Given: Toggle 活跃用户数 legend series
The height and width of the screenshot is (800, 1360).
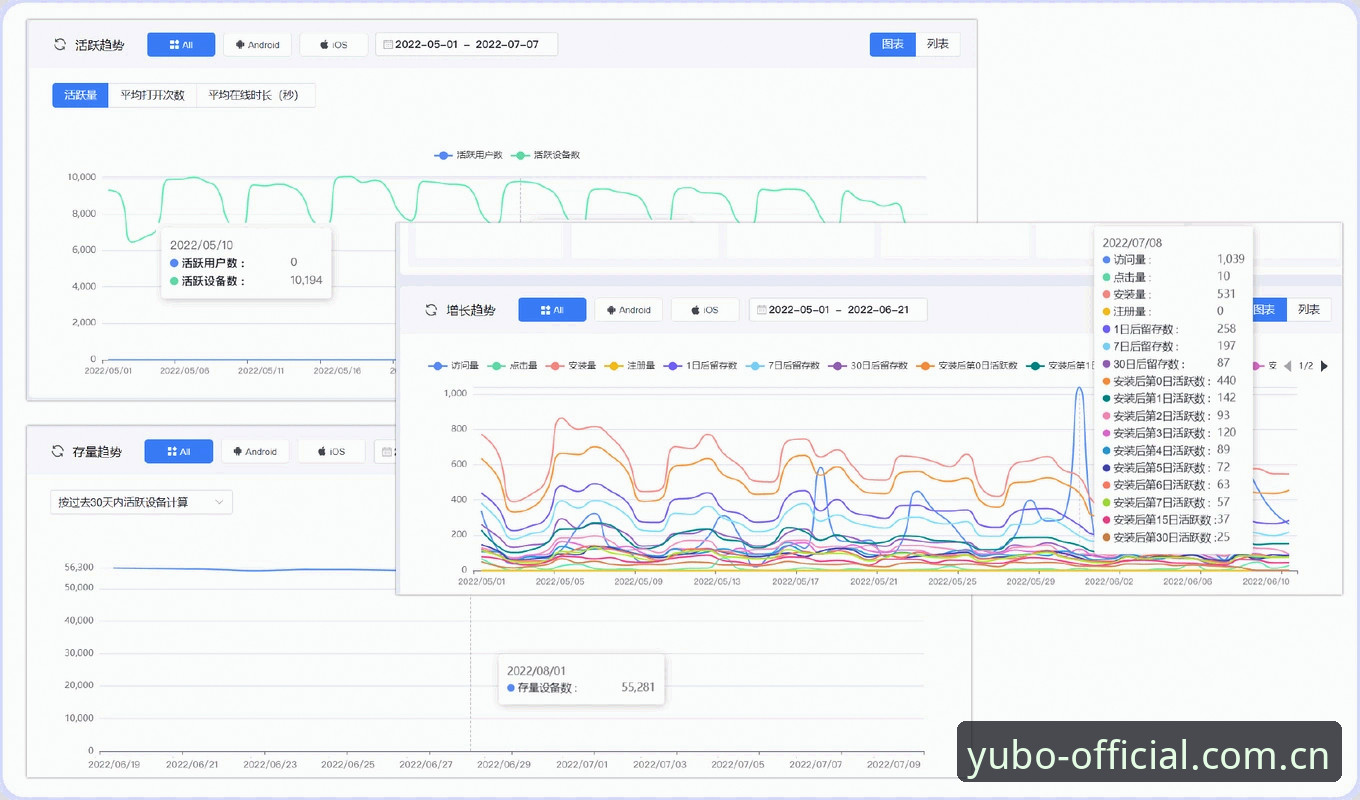Looking at the screenshot, I should pos(468,155).
